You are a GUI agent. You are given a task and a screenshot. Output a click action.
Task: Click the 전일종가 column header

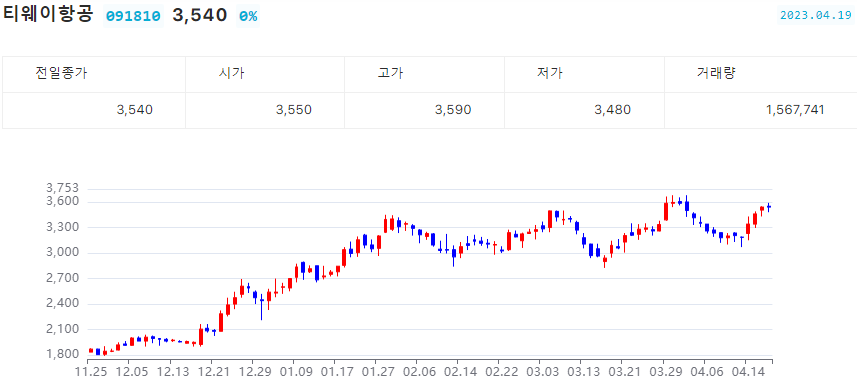[x=61, y=73]
